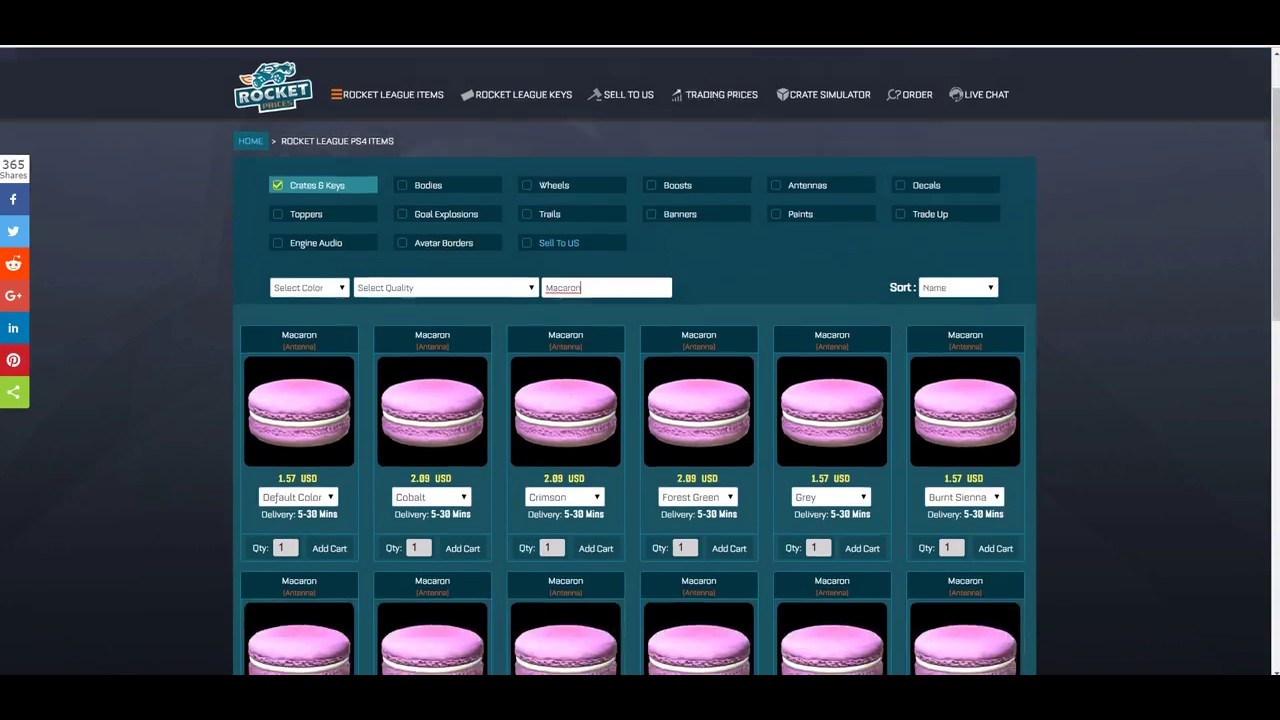Click quantity field for Cobalt Macaron
Image resolution: width=1280 pixels, height=720 pixels.
click(419, 548)
